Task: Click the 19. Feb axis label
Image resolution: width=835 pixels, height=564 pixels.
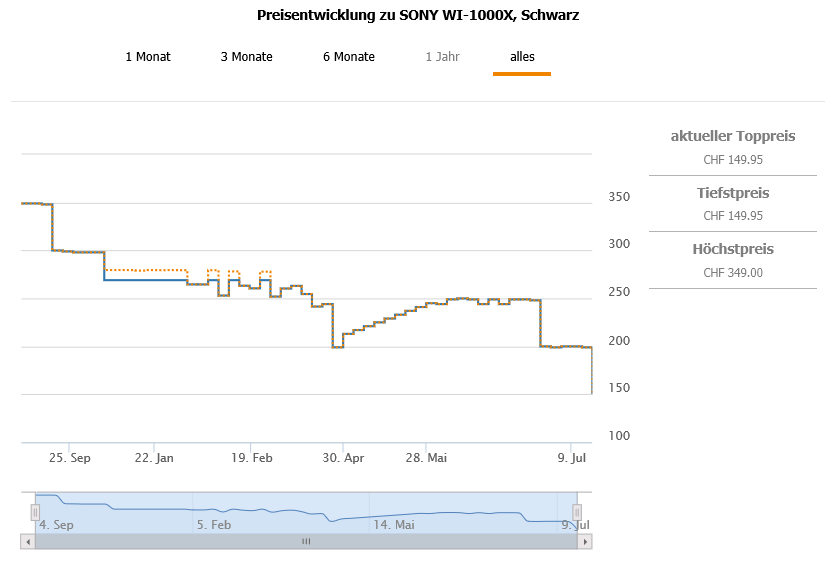Action: click(251, 458)
